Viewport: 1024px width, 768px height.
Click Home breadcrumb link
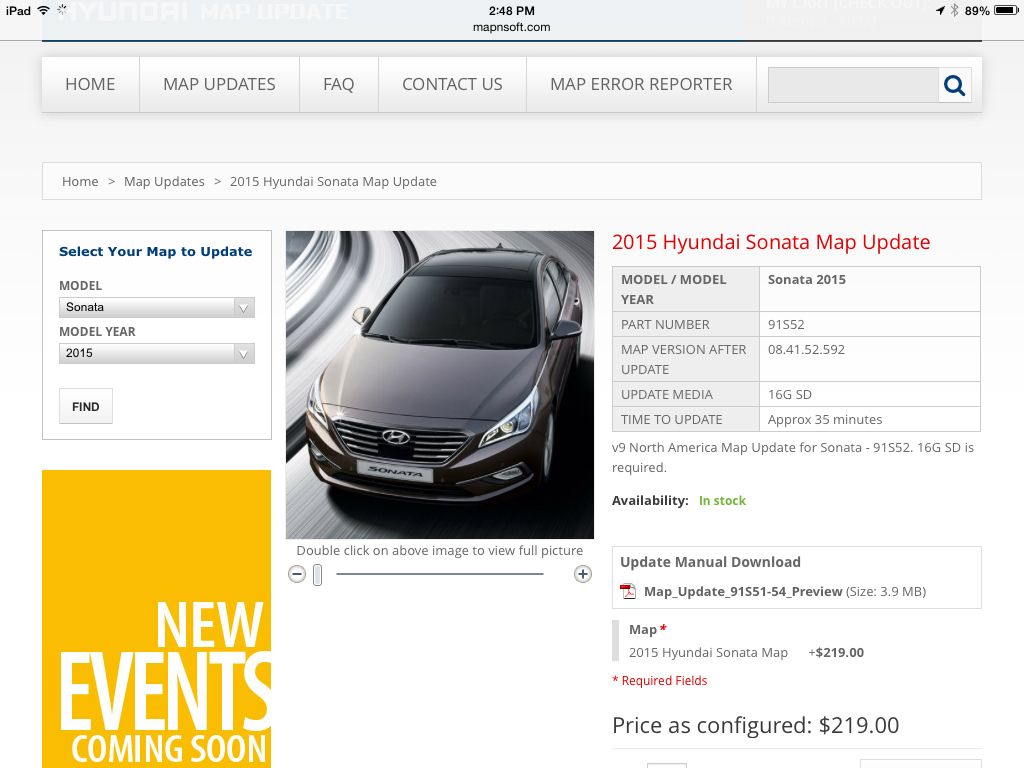click(80, 182)
